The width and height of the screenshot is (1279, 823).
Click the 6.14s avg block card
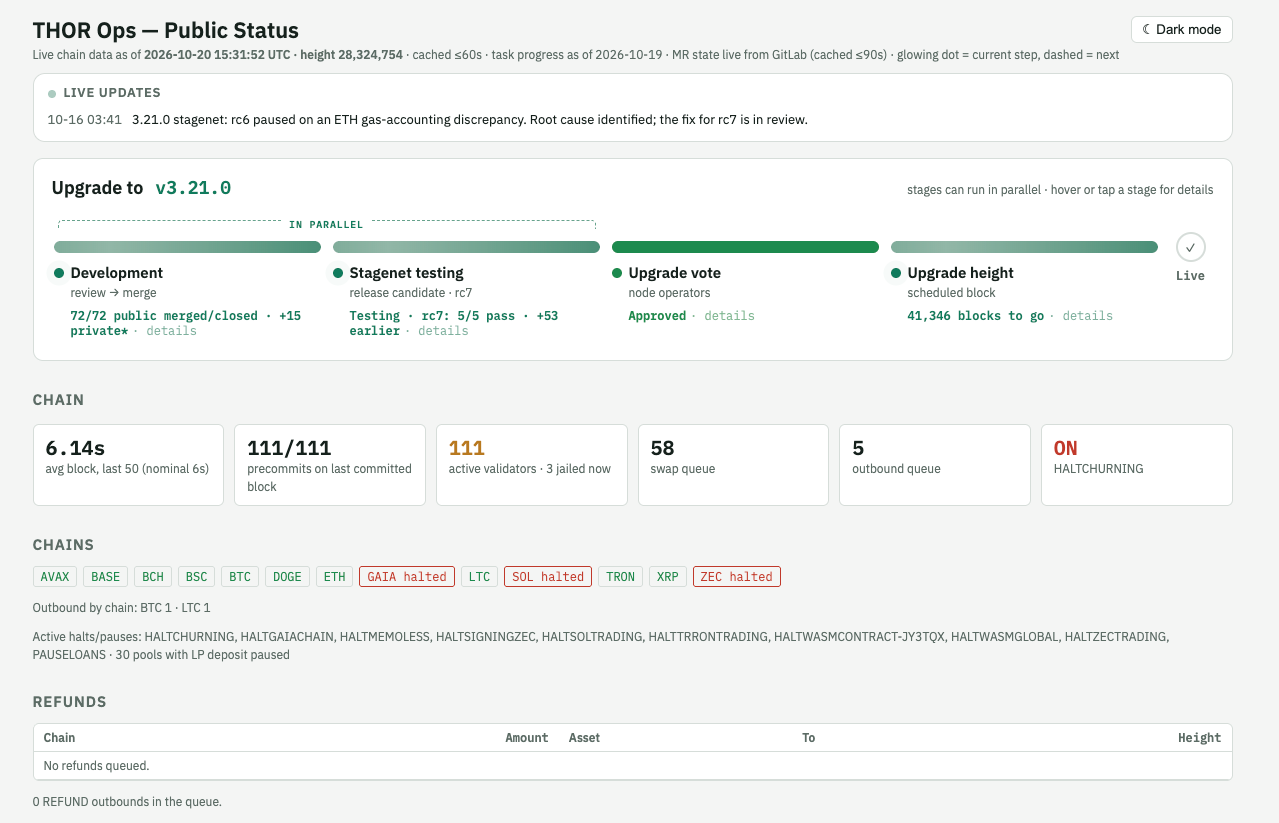pos(128,465)
